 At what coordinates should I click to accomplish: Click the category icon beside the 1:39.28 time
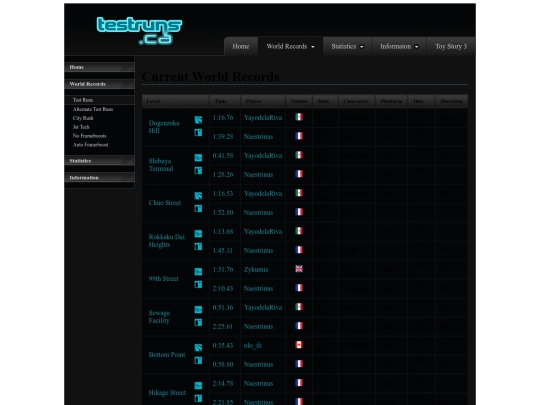point(198,133)
